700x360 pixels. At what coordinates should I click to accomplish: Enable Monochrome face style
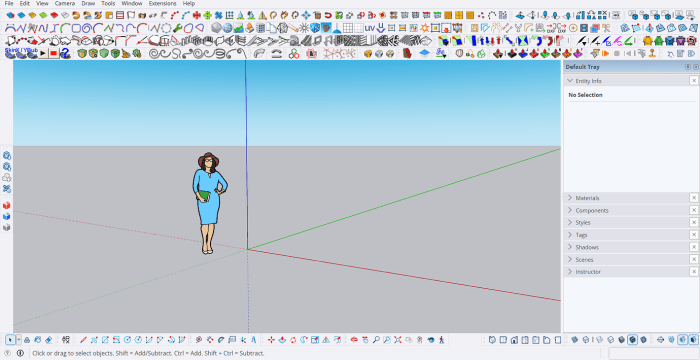pos(643,340)
